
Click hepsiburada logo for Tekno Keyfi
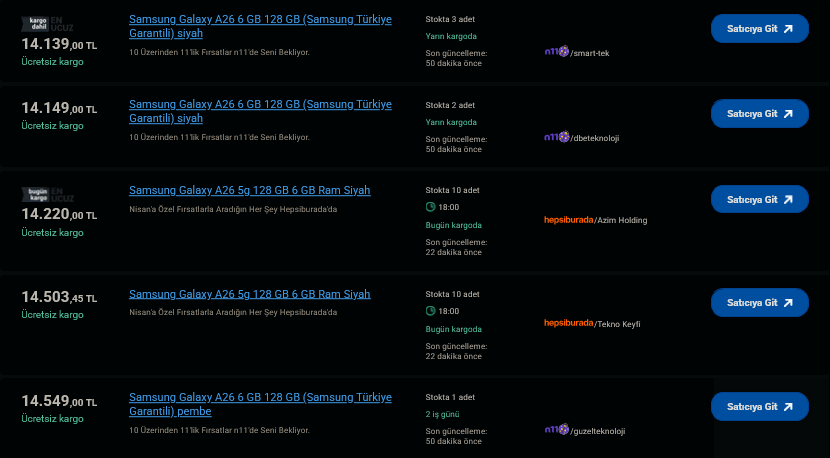569,323
